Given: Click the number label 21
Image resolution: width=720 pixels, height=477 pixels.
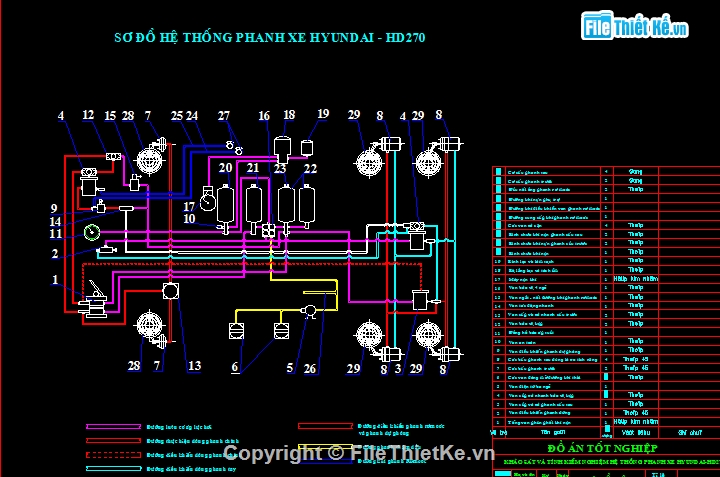Looking at the screenshot, I should pyautogui.click(x=253, y=168).
